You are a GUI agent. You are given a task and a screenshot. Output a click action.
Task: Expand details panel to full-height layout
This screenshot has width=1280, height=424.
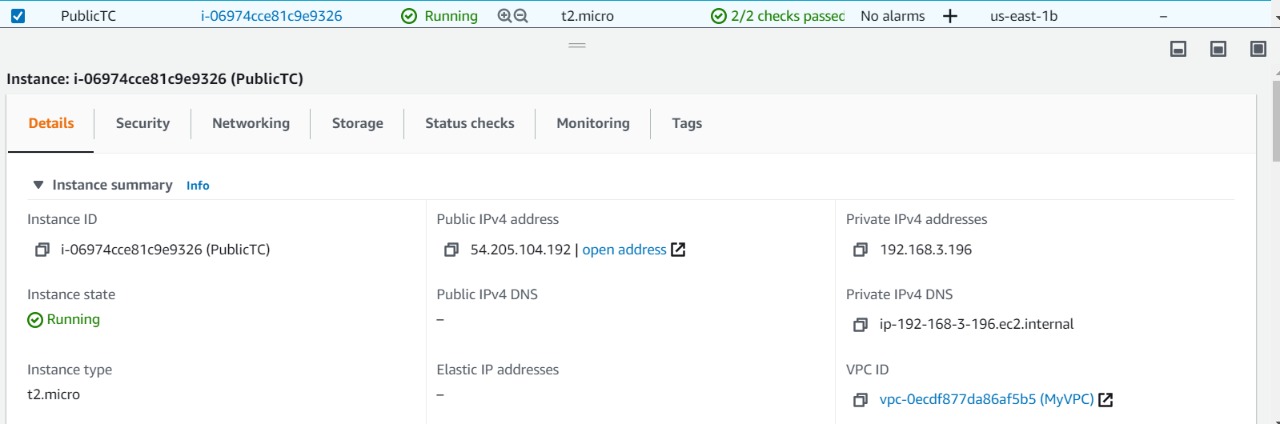pos(1258,49)
